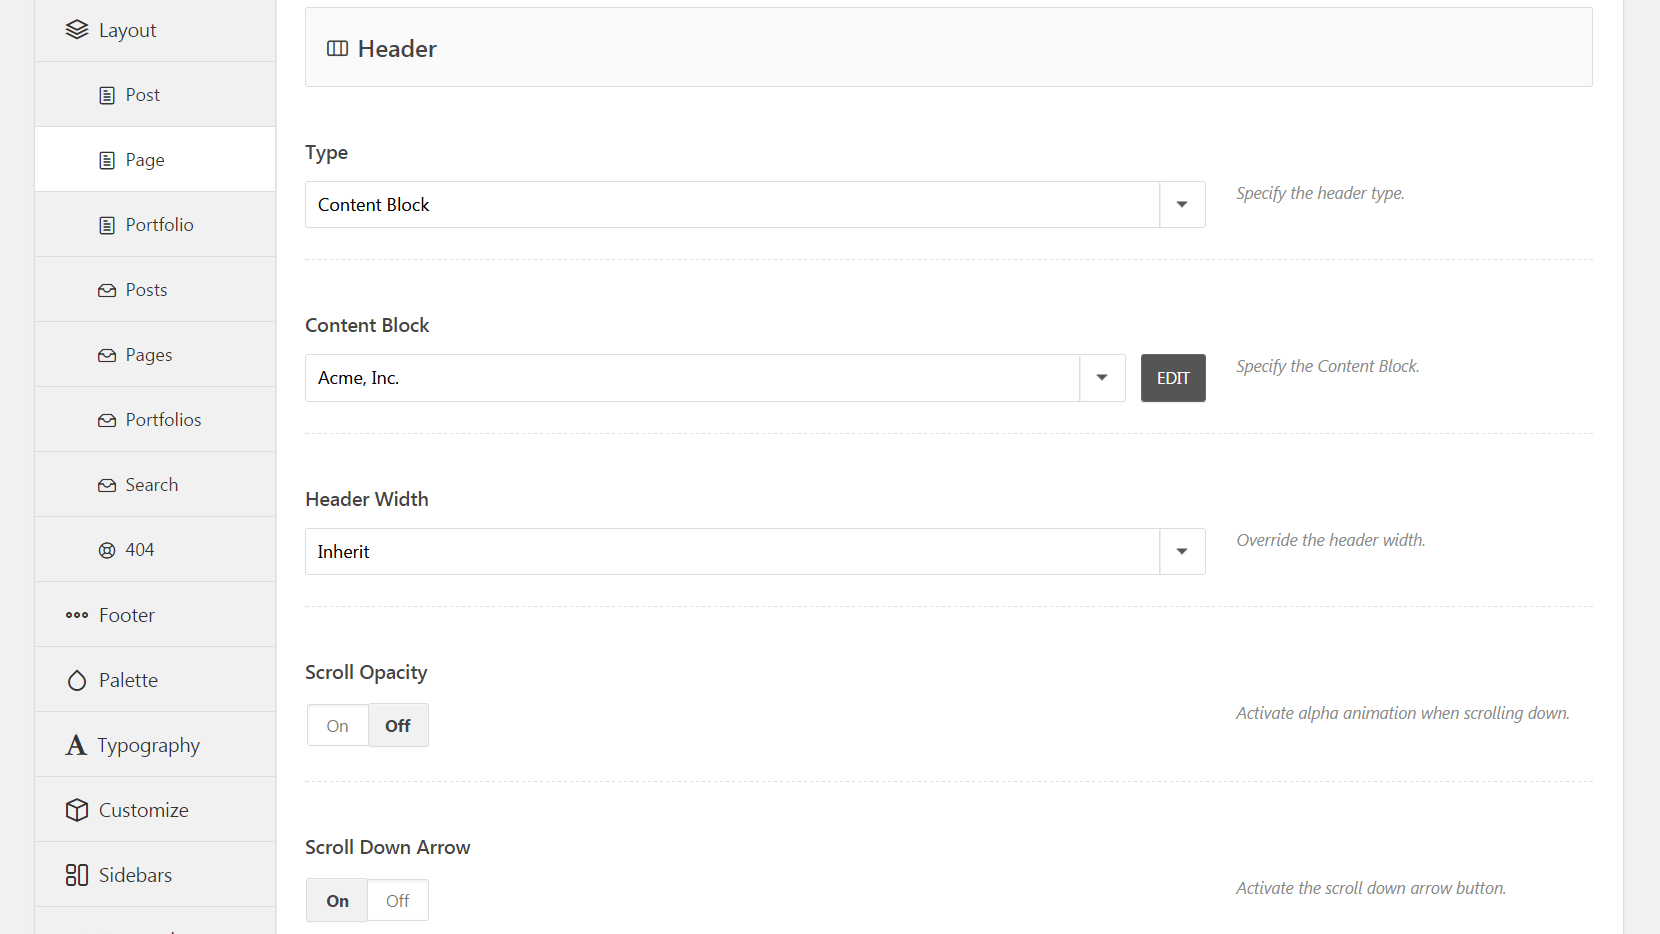
Task: Click the Footer three-dots icon
Action: click(x=77, y=615)
